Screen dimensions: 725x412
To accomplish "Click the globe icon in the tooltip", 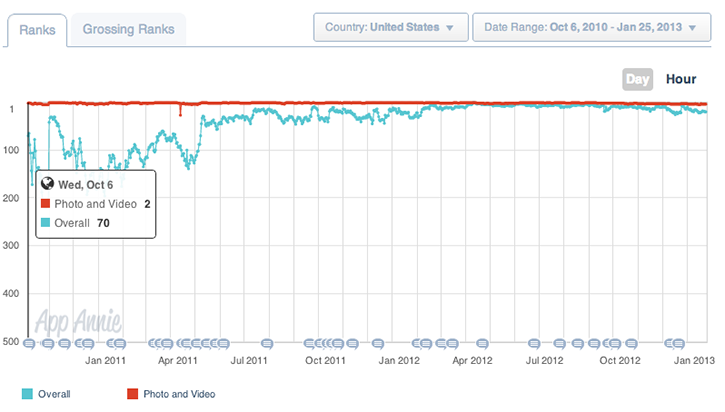I will [47, 184].
